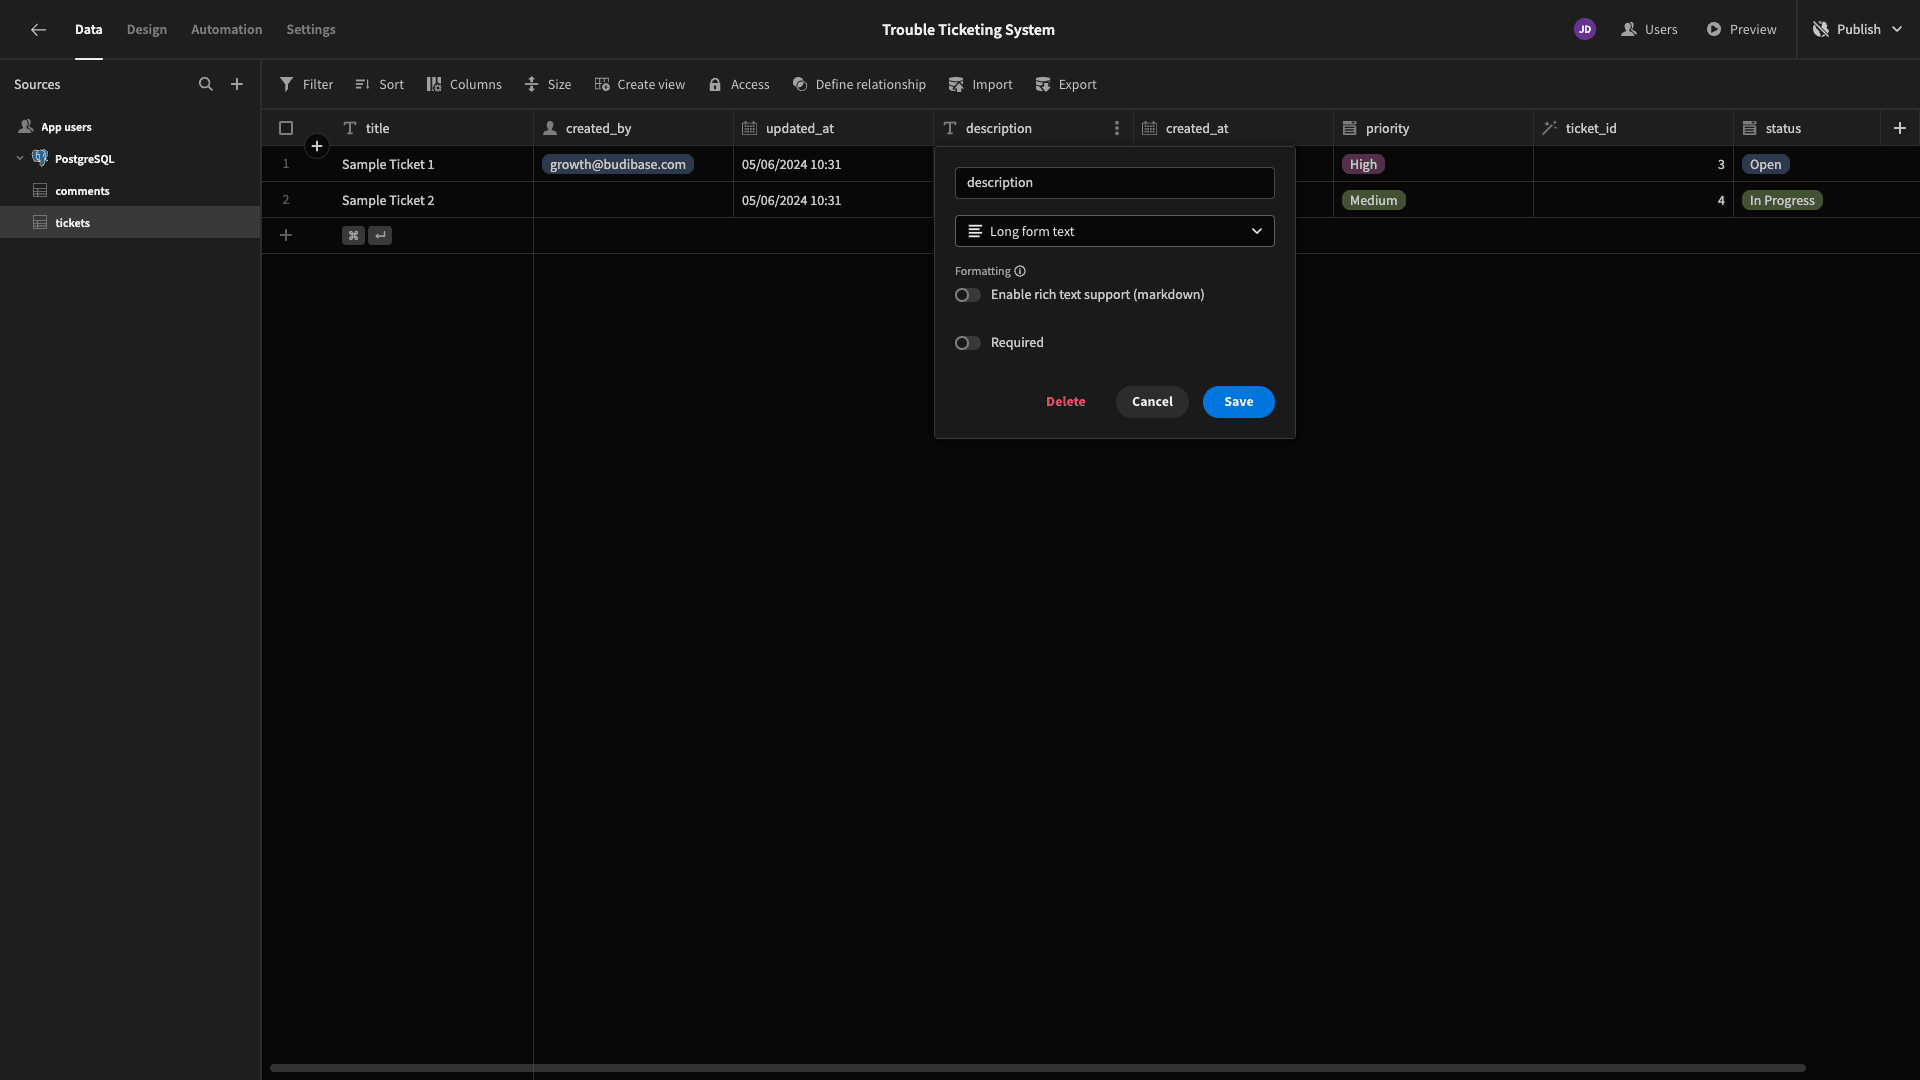1920x1080 pixels.
Task: Switch to the Design tab
Action: [147, 30]
